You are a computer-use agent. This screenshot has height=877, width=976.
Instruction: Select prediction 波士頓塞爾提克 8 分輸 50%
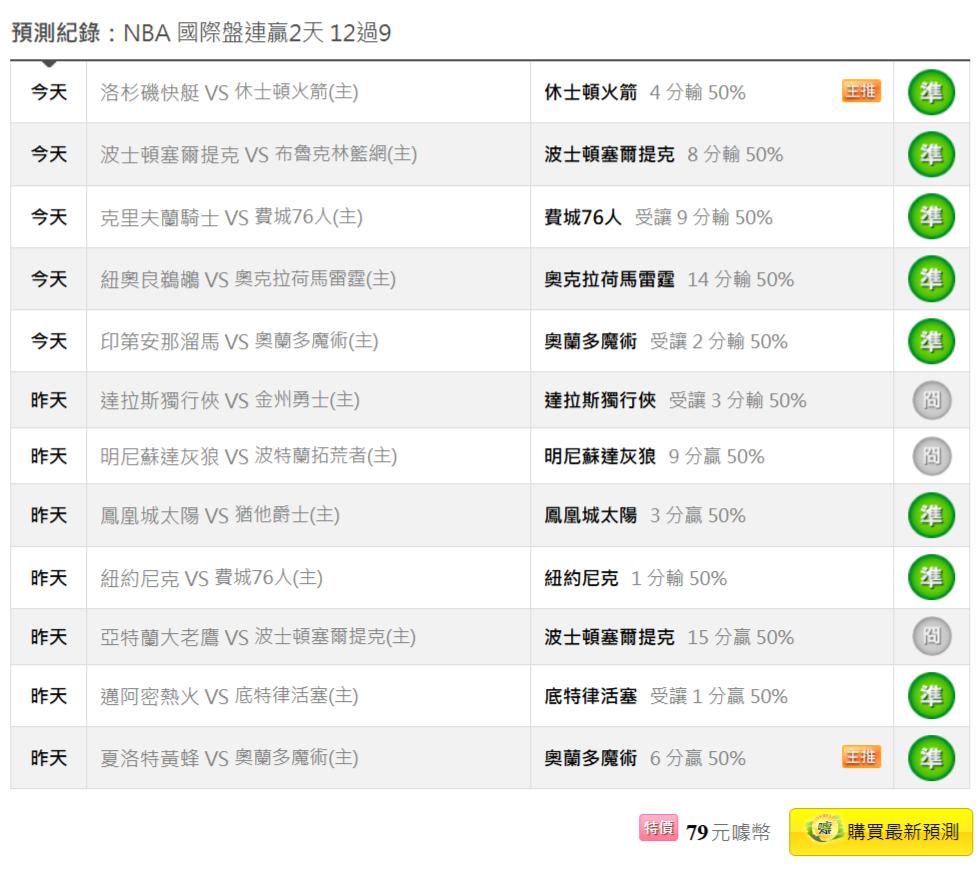tap(664, 154)
